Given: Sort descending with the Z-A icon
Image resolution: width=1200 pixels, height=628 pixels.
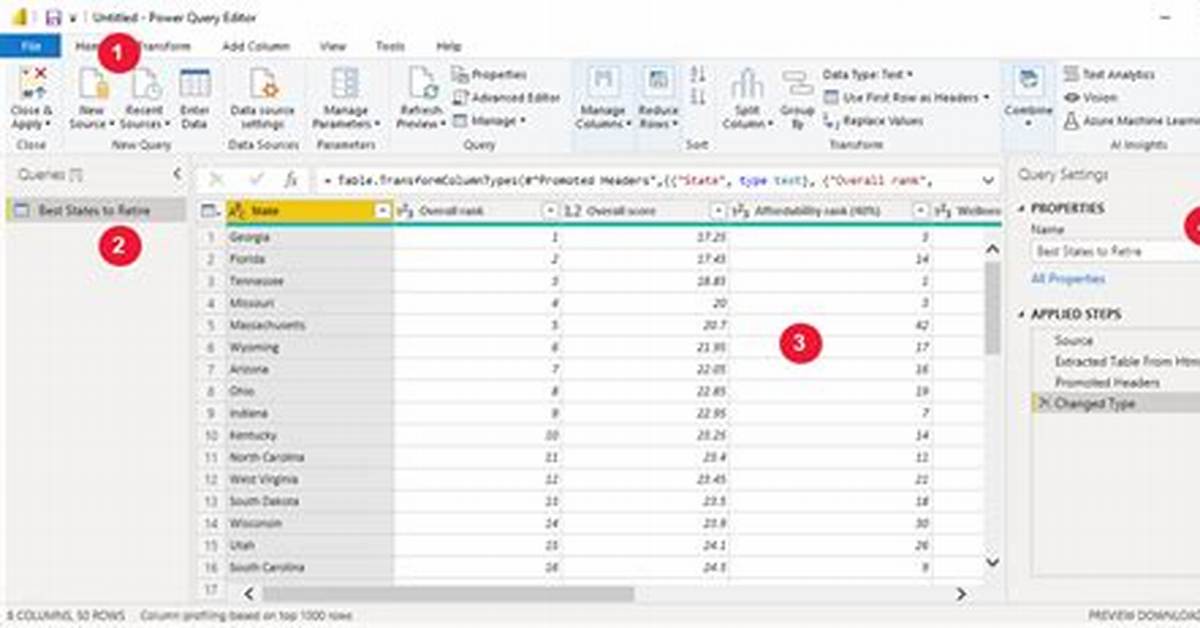Looking at the screenshot, I should click(698, 97).
